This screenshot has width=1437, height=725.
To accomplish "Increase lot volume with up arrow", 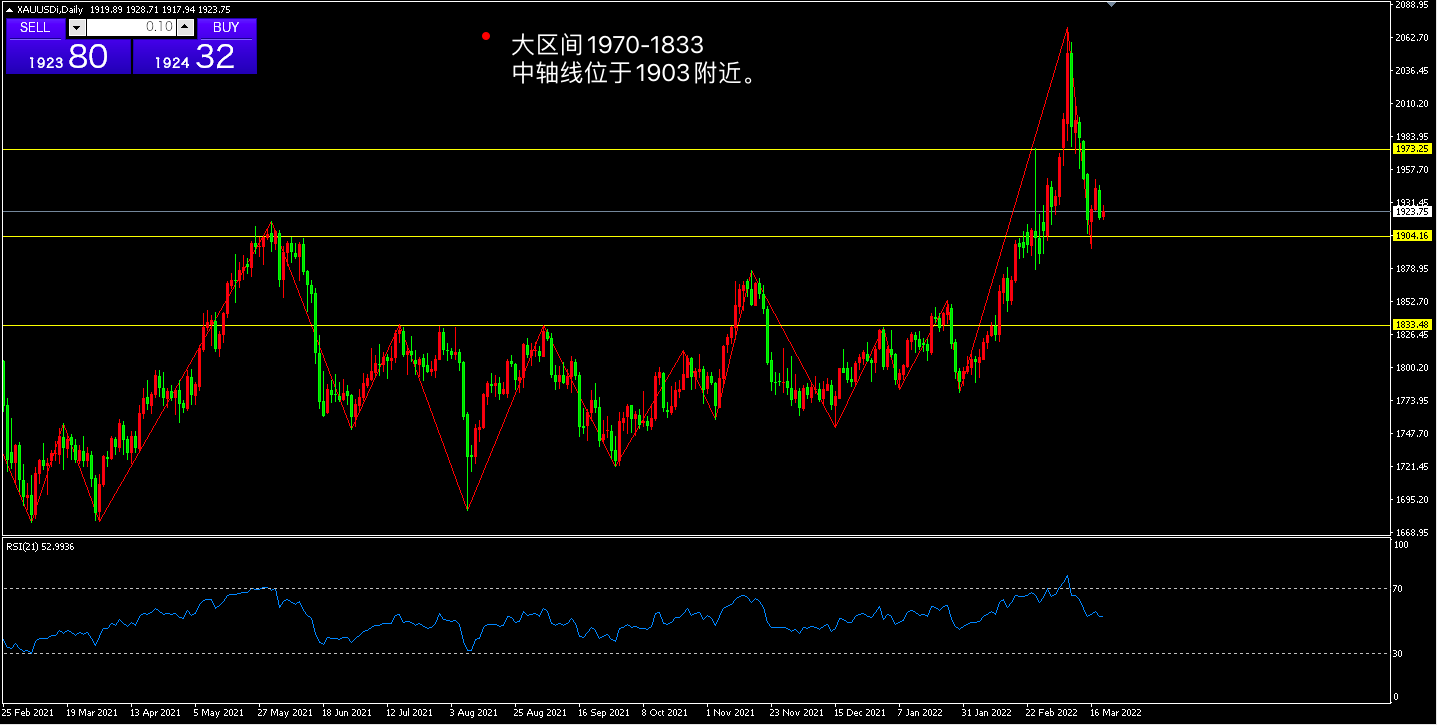I will [186, 28].
